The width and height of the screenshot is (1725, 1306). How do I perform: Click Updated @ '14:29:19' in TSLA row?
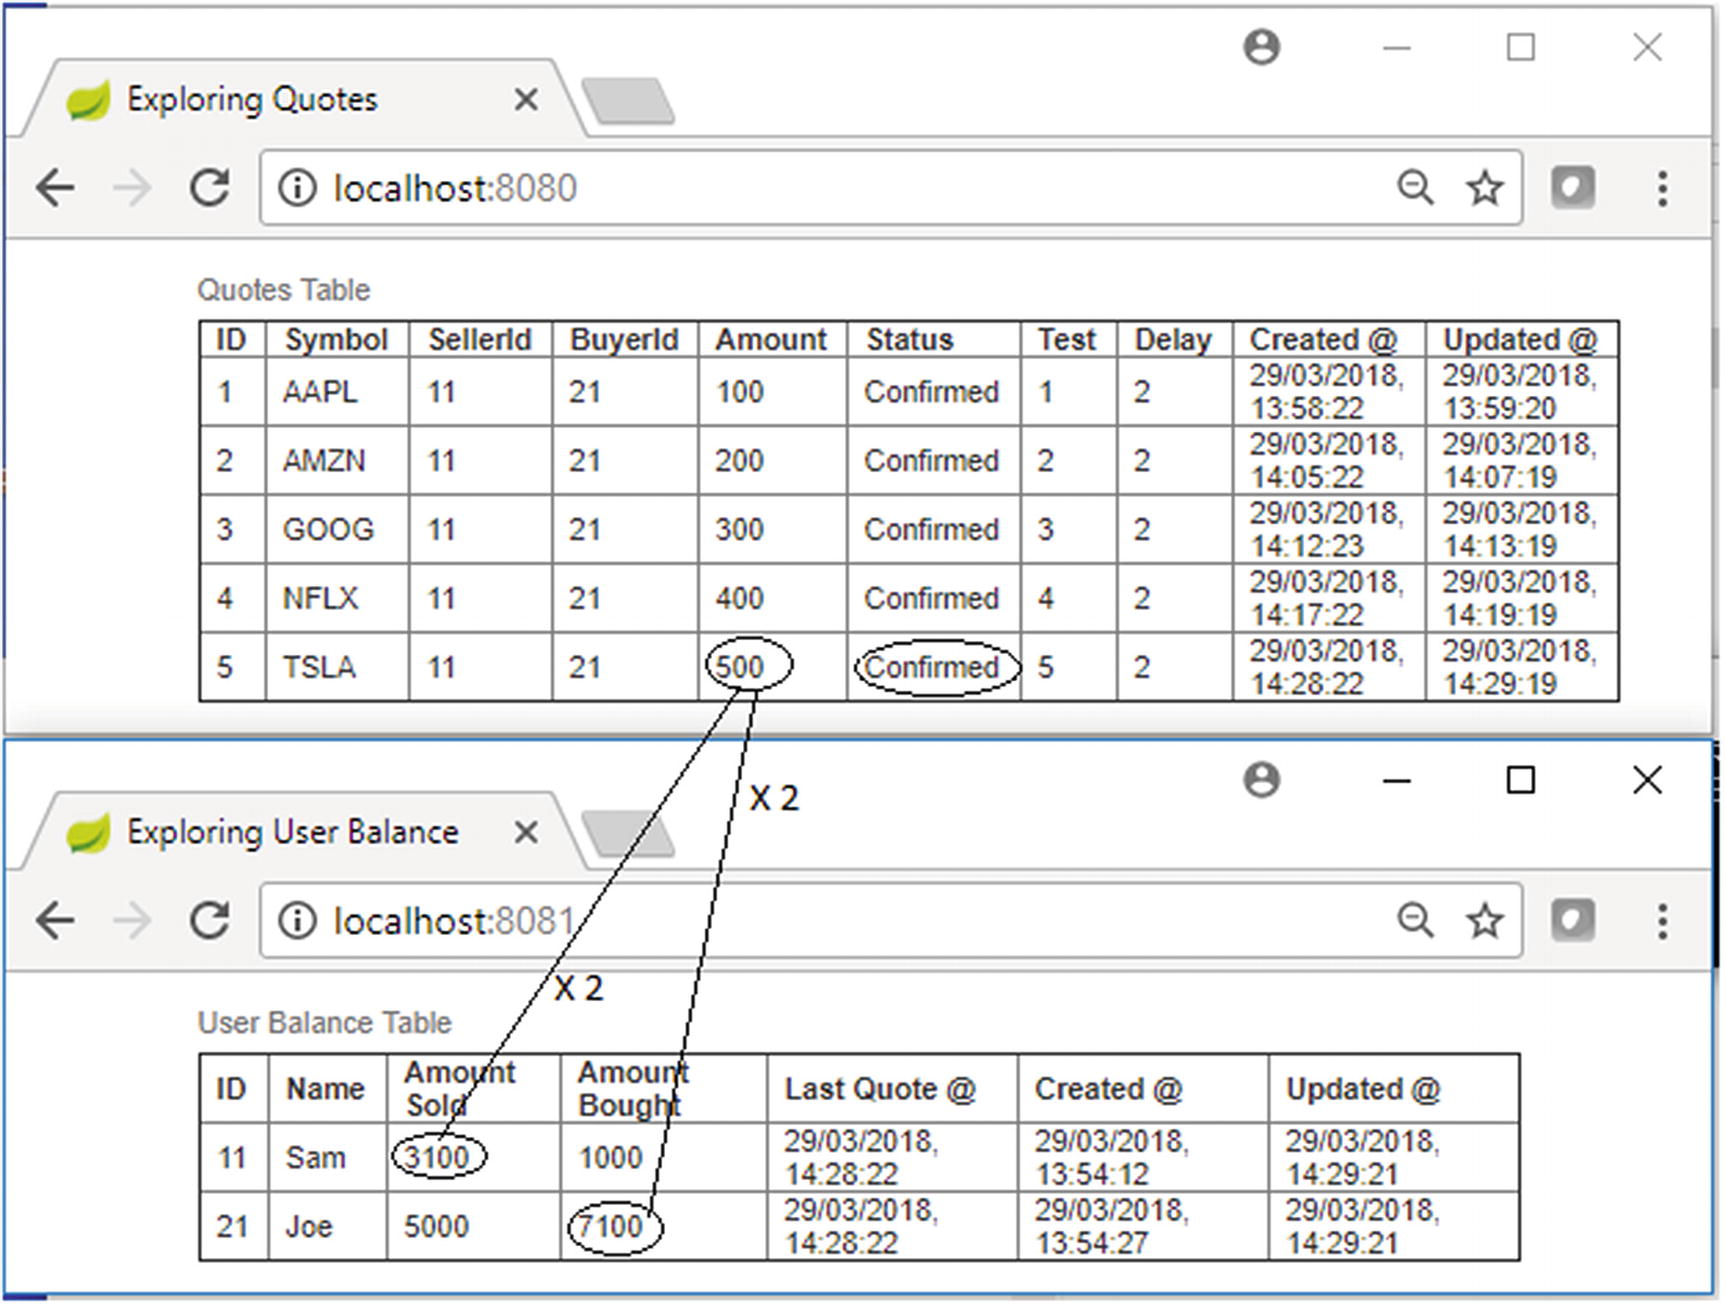(1500, 684)
